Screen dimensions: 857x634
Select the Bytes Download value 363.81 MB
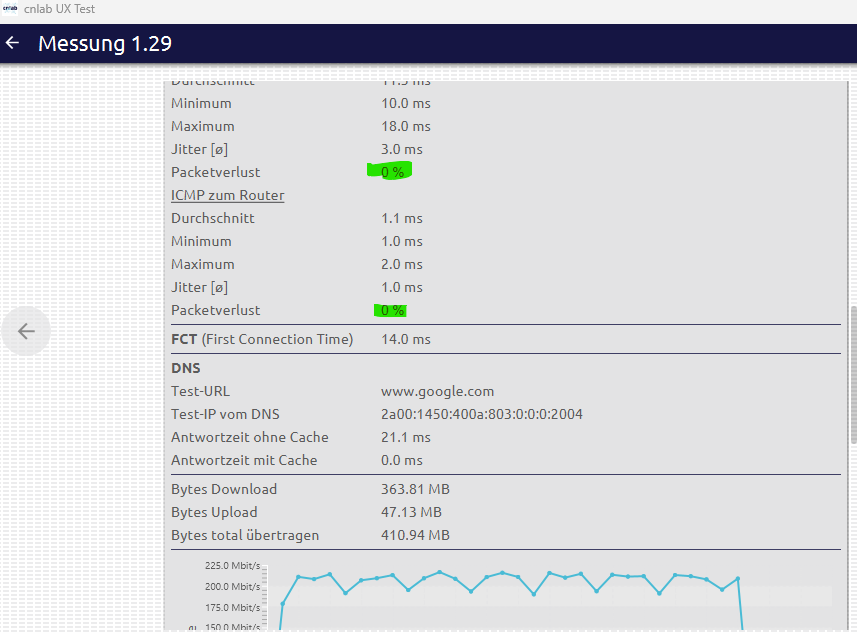point(413,489)
